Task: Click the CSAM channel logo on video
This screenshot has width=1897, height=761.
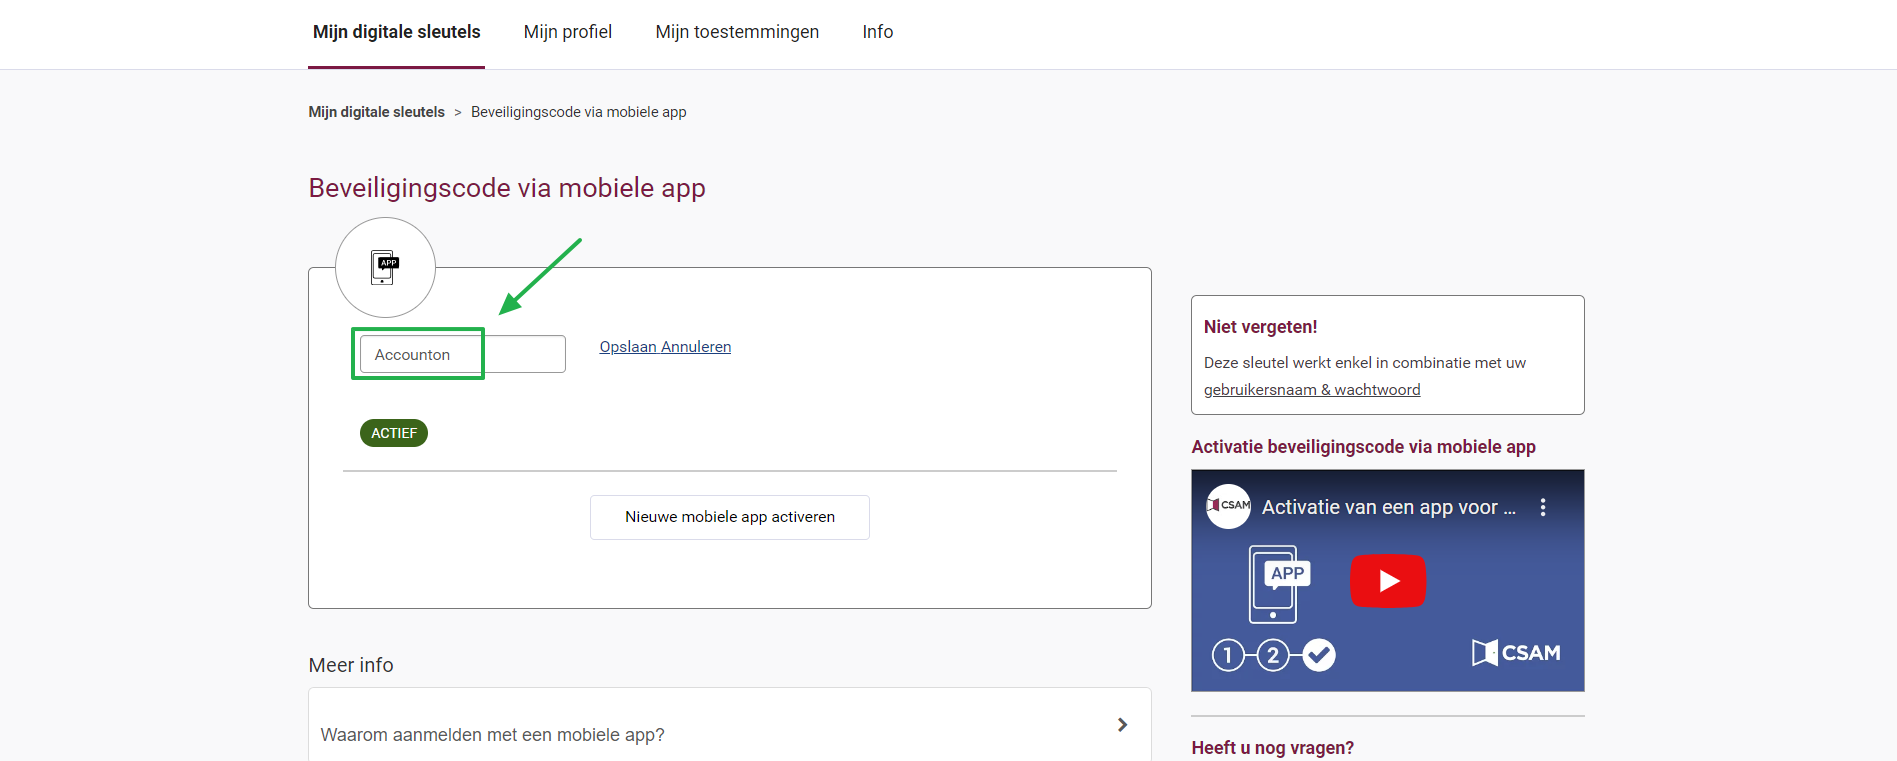Action: [x=1228, y=506]
